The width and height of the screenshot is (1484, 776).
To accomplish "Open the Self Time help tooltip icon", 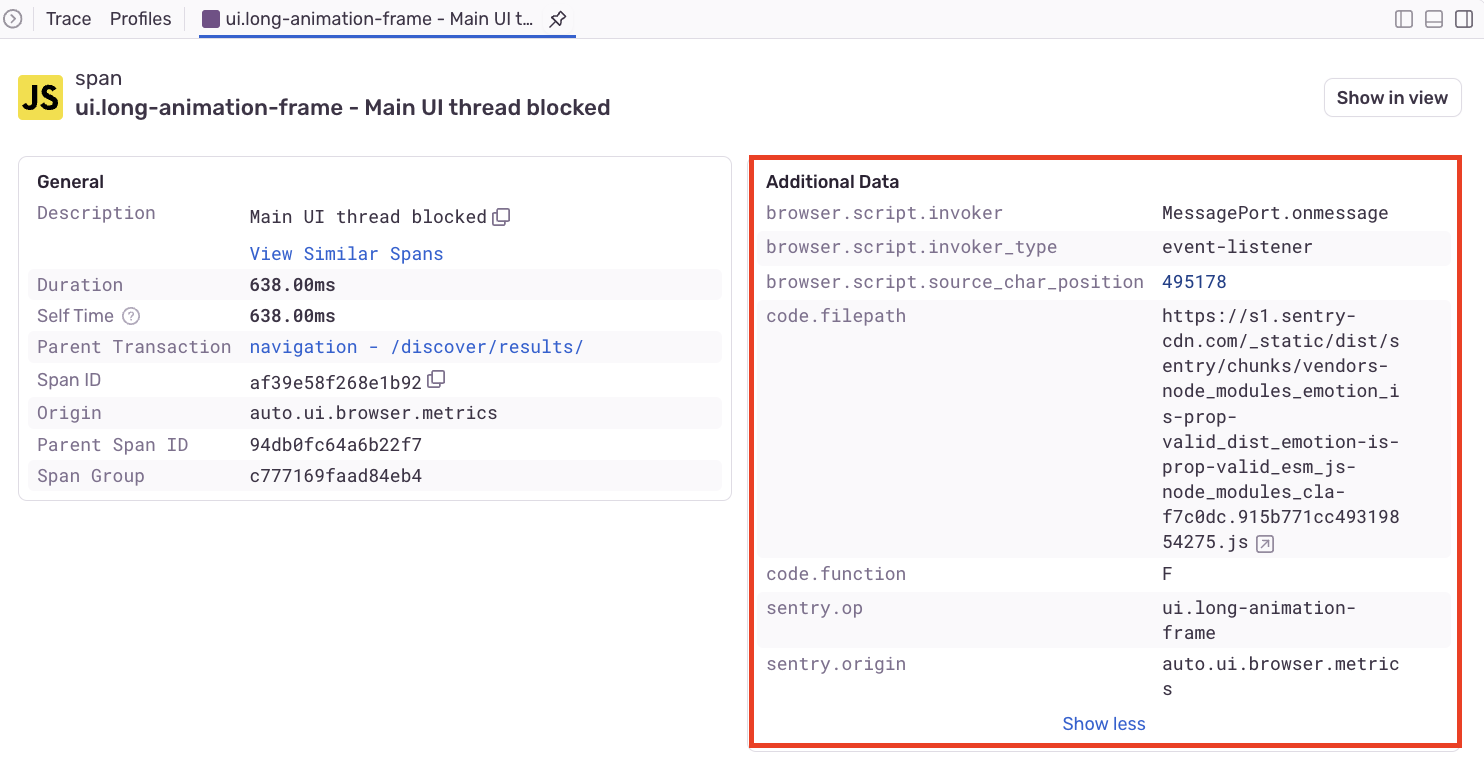I will [x=132, y=315].
